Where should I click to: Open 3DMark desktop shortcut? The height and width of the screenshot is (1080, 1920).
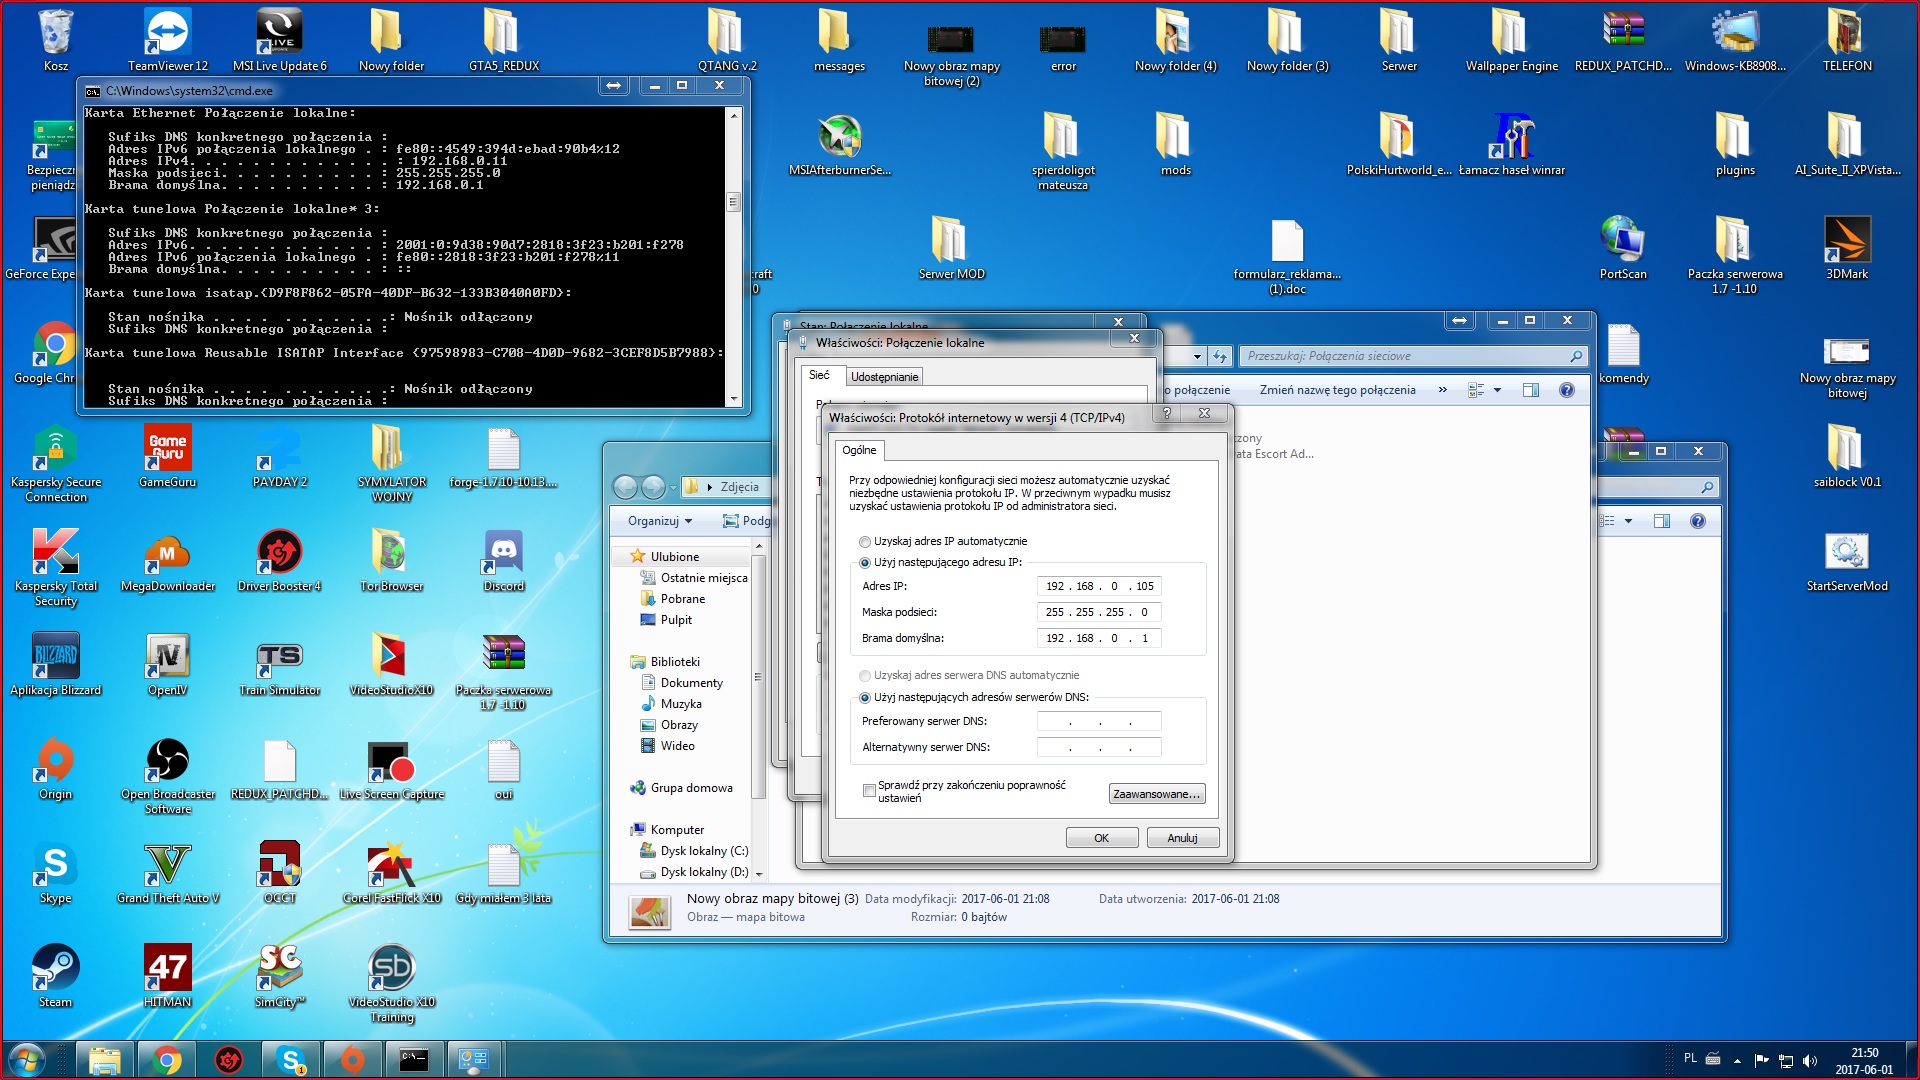[x=1847, y=248]
